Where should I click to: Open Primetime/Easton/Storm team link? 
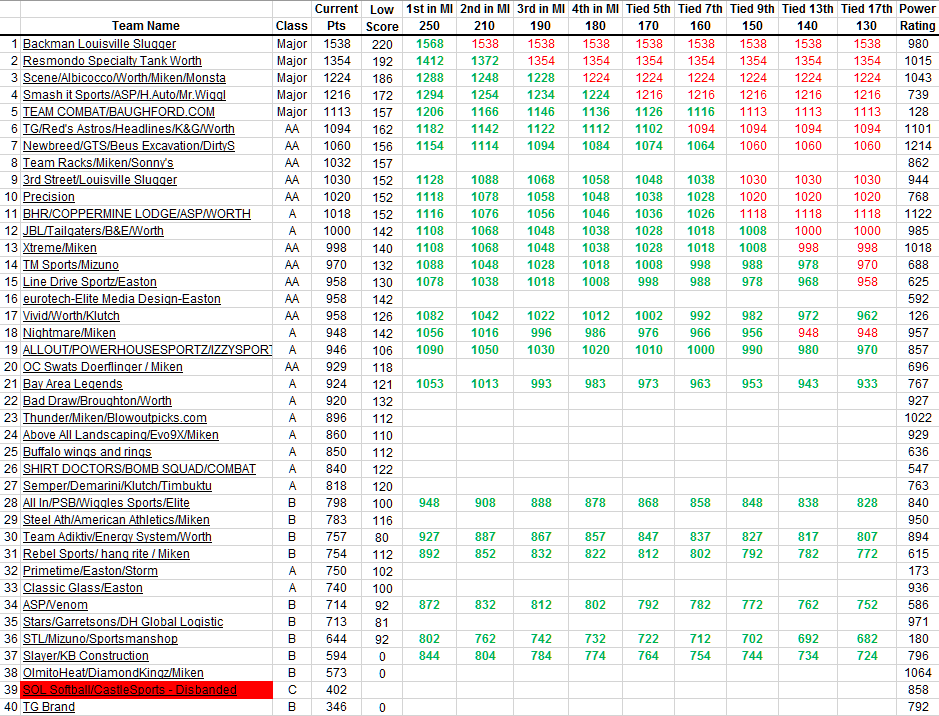90,571
